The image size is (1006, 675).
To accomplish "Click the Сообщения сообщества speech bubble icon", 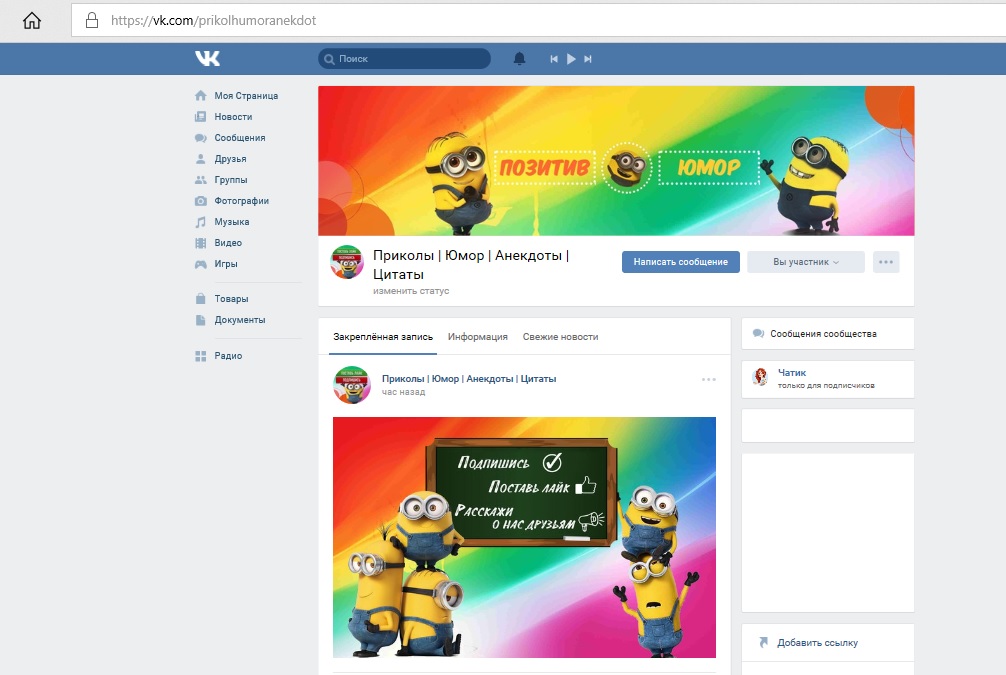I will 758,334.
